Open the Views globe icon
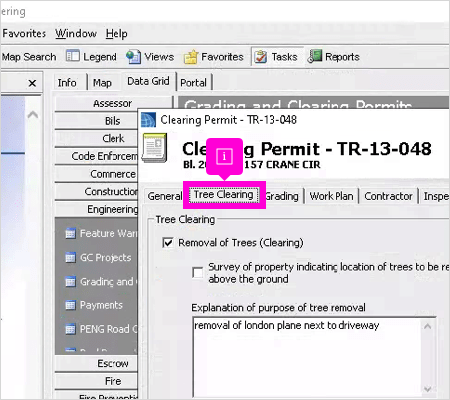450x400 pixels. [133, 57]
